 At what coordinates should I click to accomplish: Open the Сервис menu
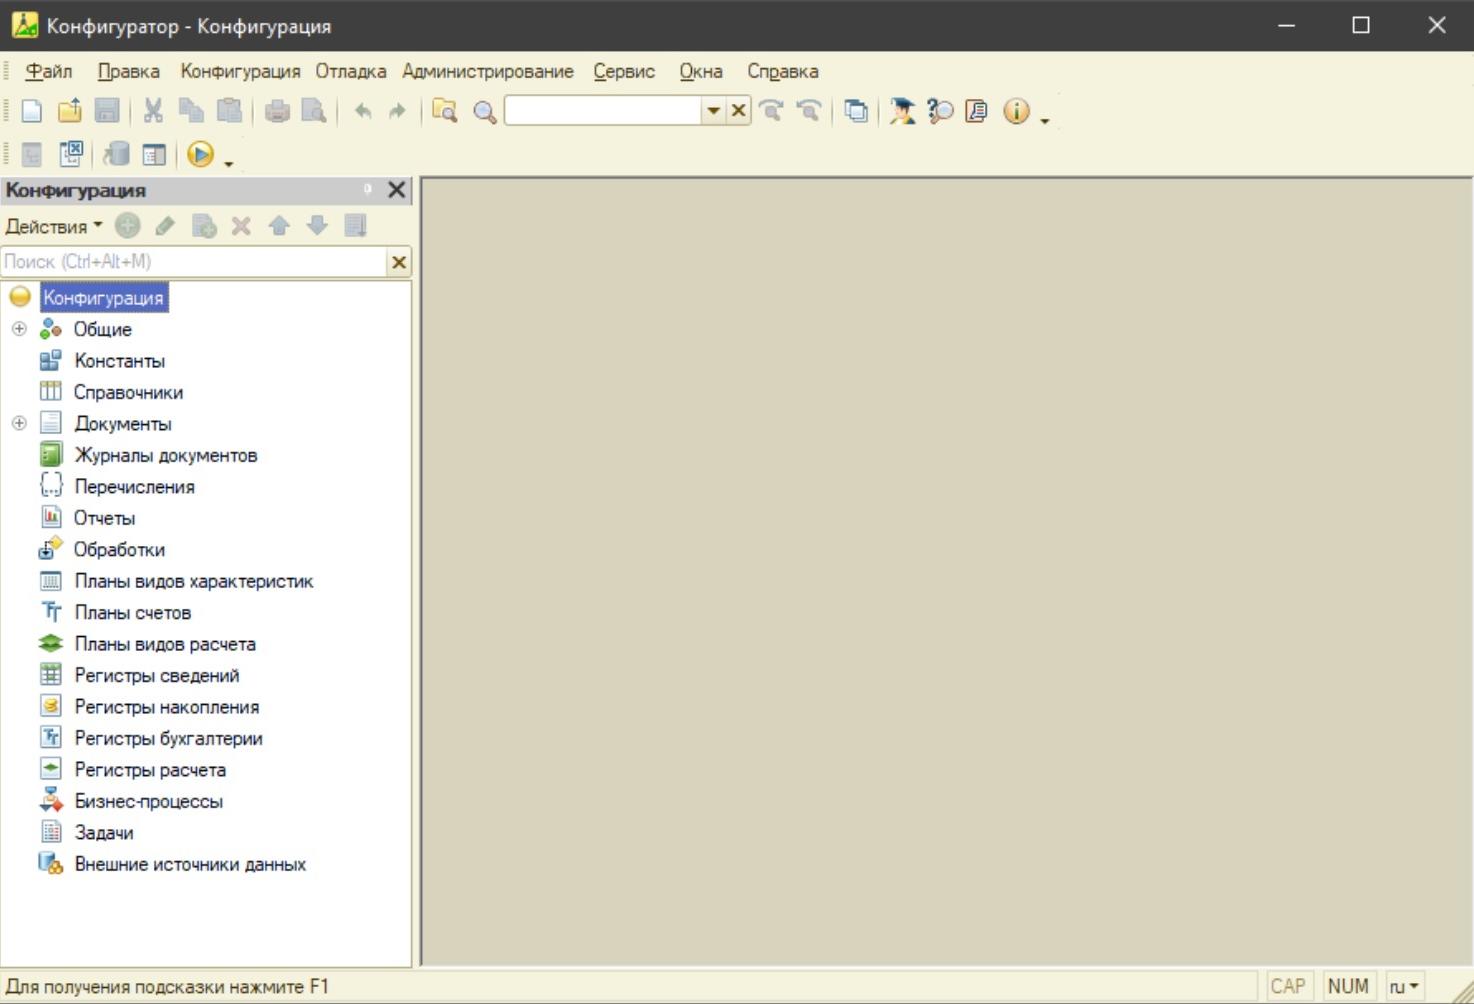(624, 71)
